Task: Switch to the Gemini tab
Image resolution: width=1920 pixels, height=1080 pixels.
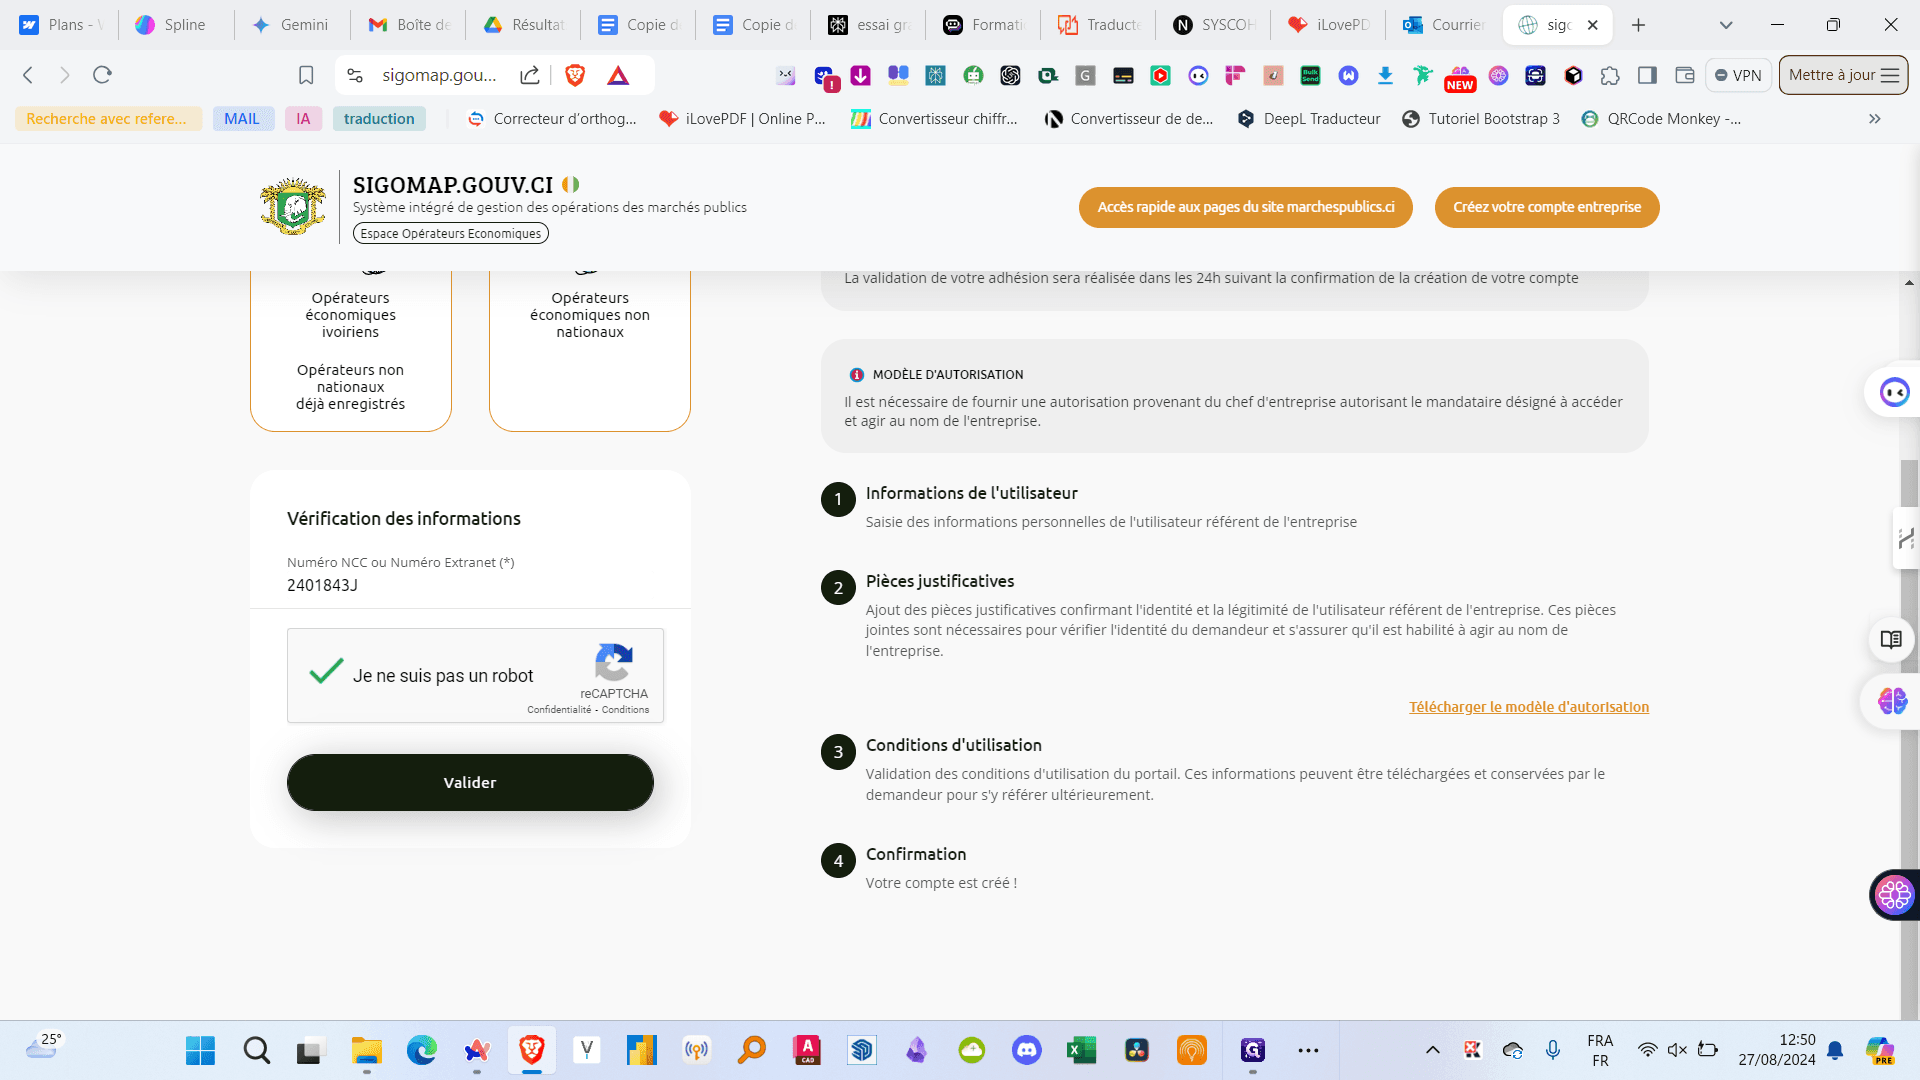Action: (290, 25)
